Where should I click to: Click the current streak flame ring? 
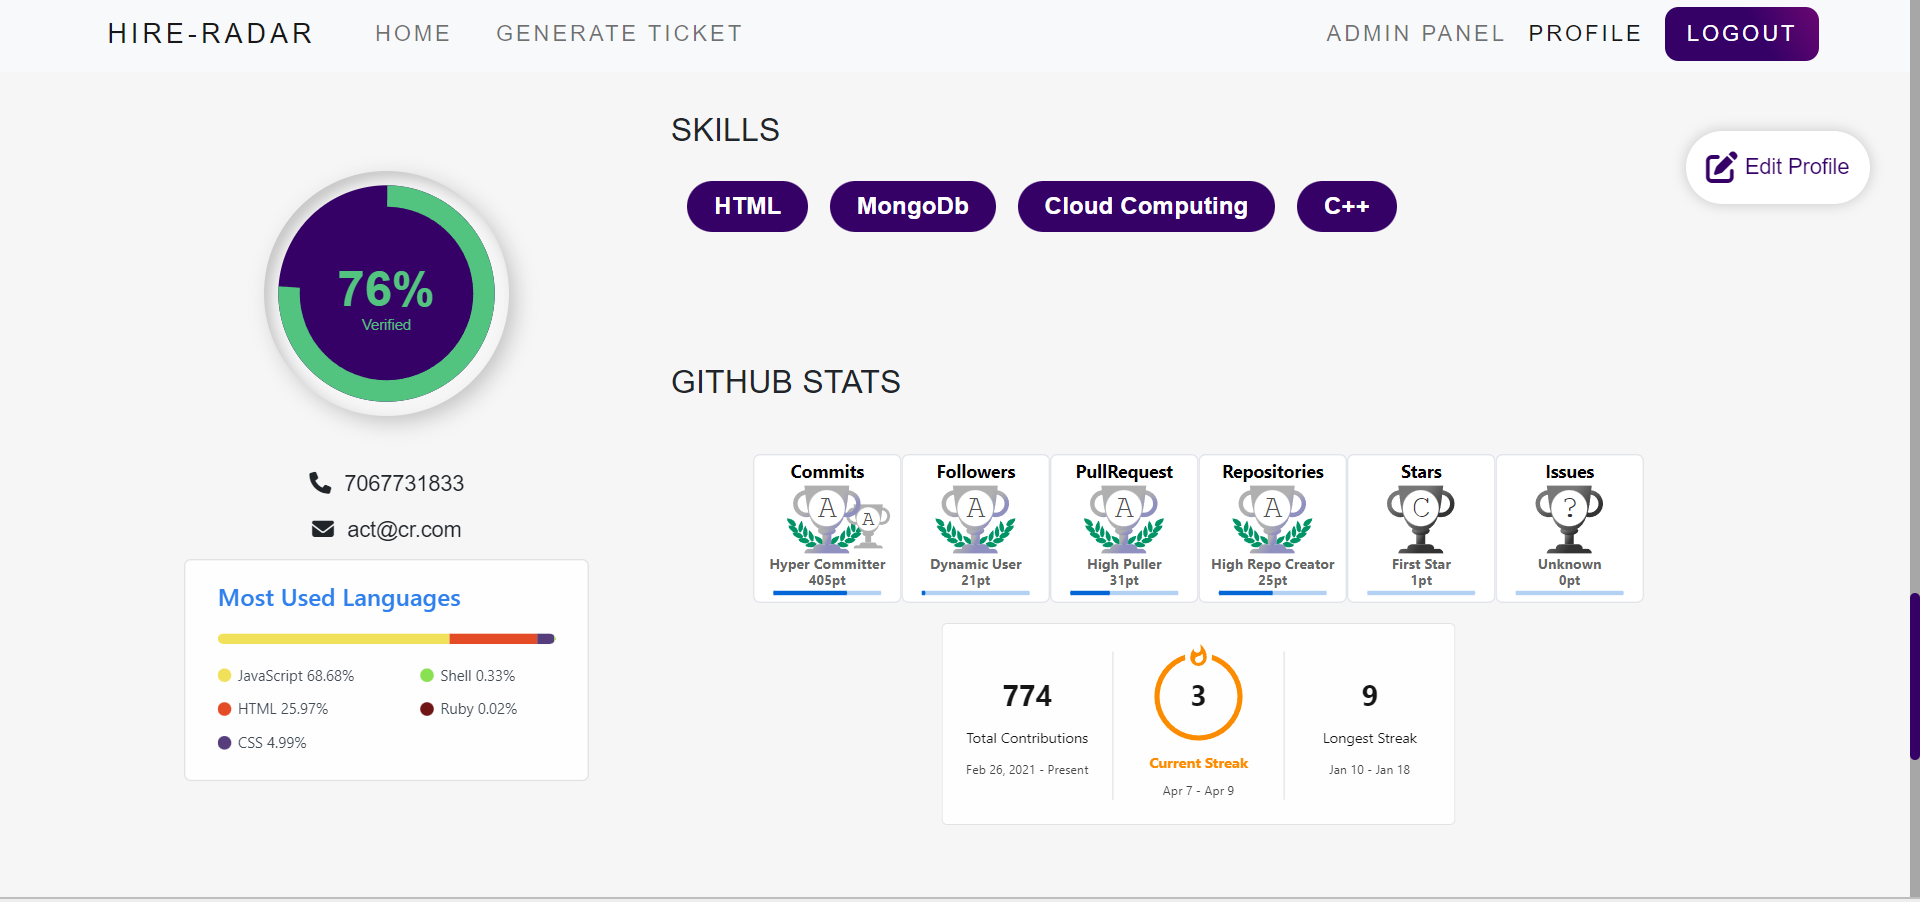(1198, 696)
